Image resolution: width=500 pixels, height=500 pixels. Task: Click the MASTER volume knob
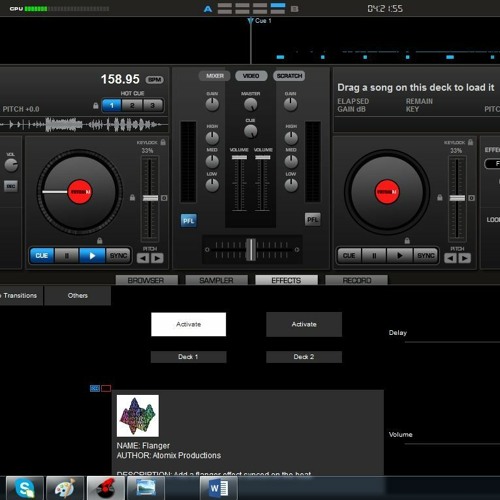tap(251, 105)
